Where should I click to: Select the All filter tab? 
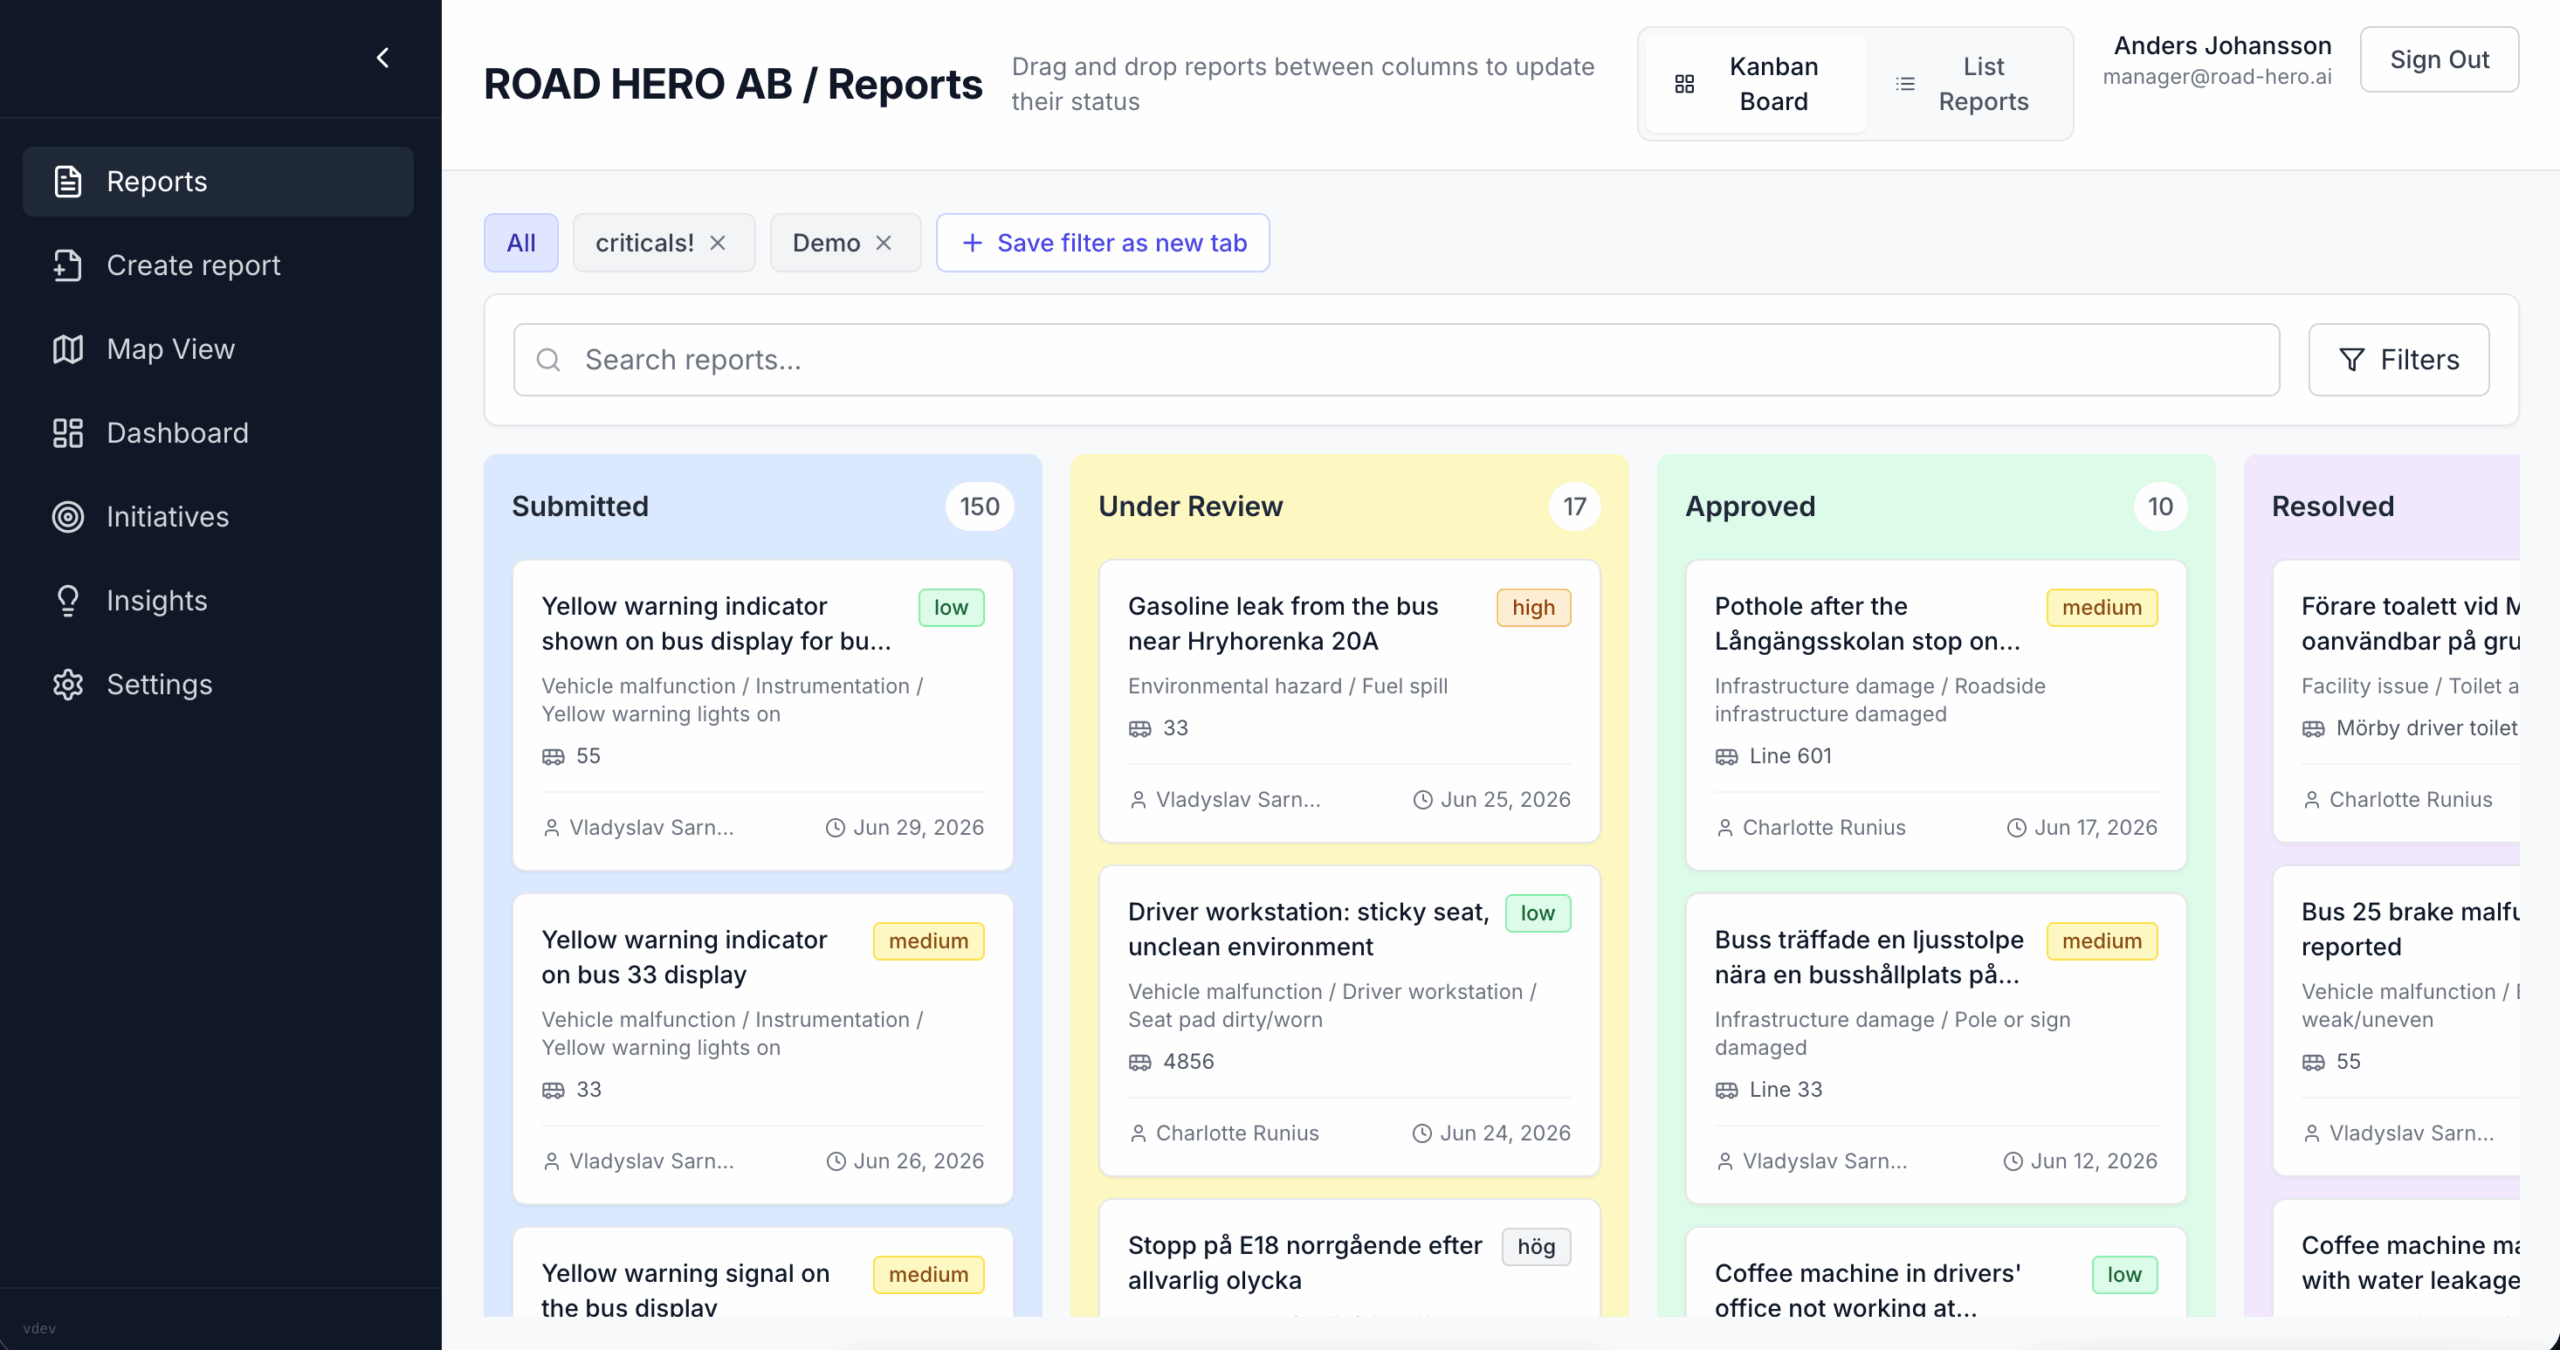pos(521,243)
